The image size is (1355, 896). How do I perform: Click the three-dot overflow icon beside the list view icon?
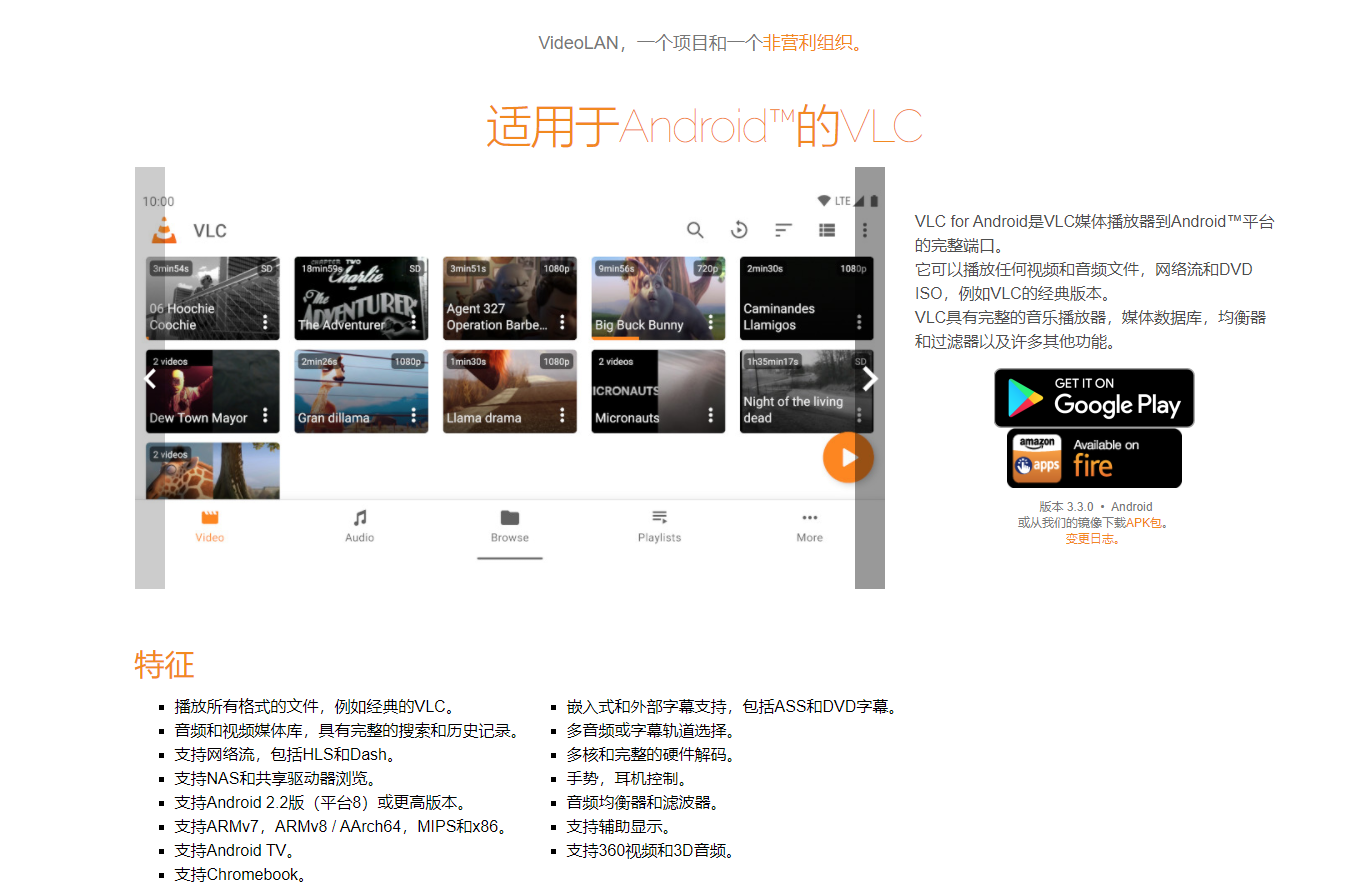point(865,230)
